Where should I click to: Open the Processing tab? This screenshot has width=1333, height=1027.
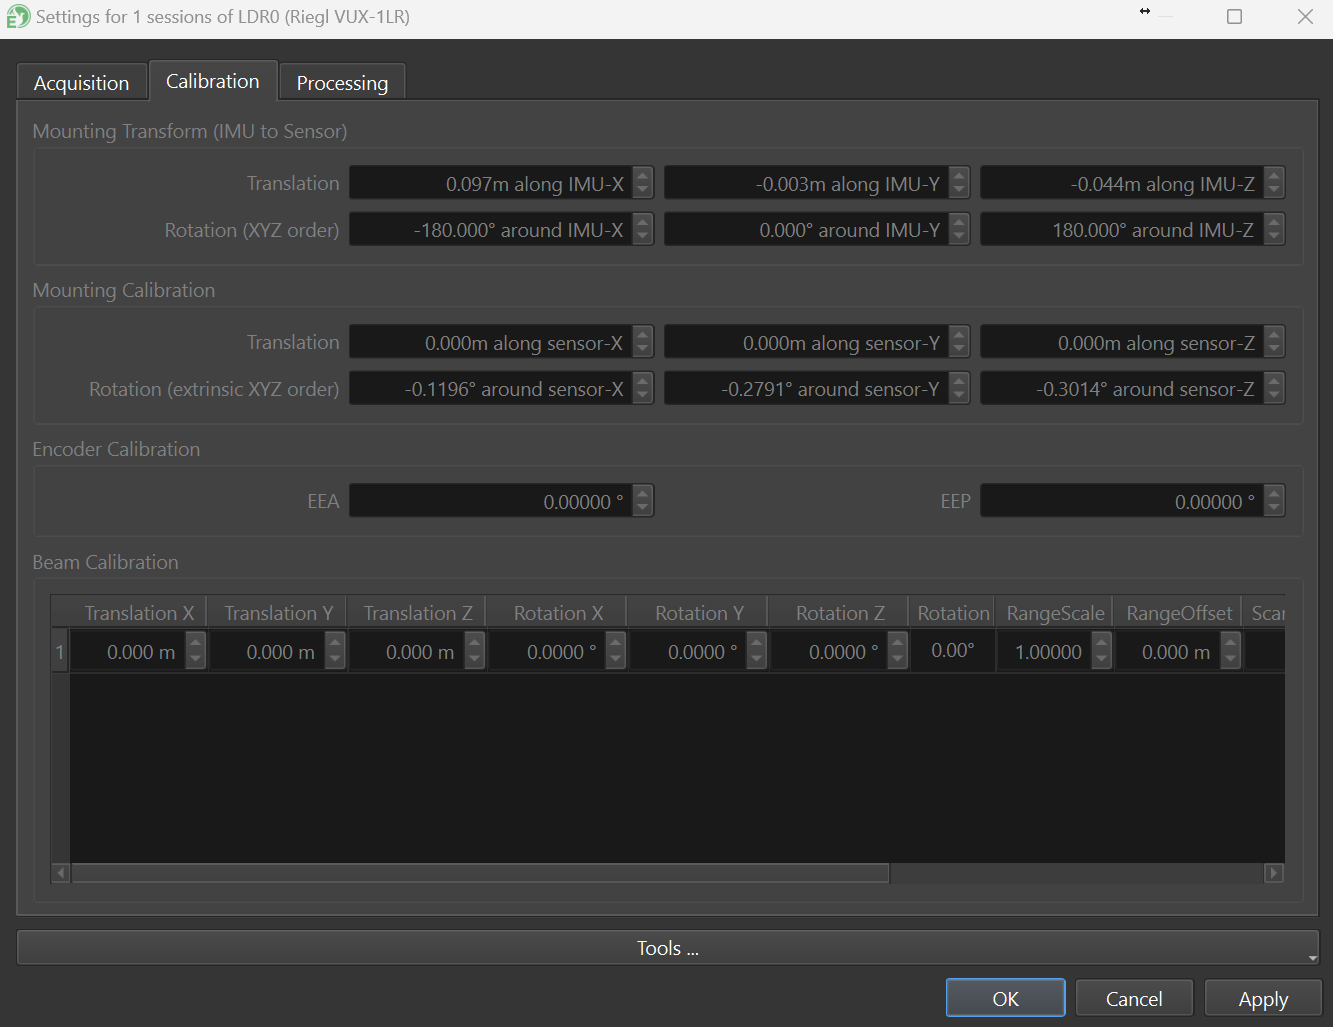tap(342, 83)
